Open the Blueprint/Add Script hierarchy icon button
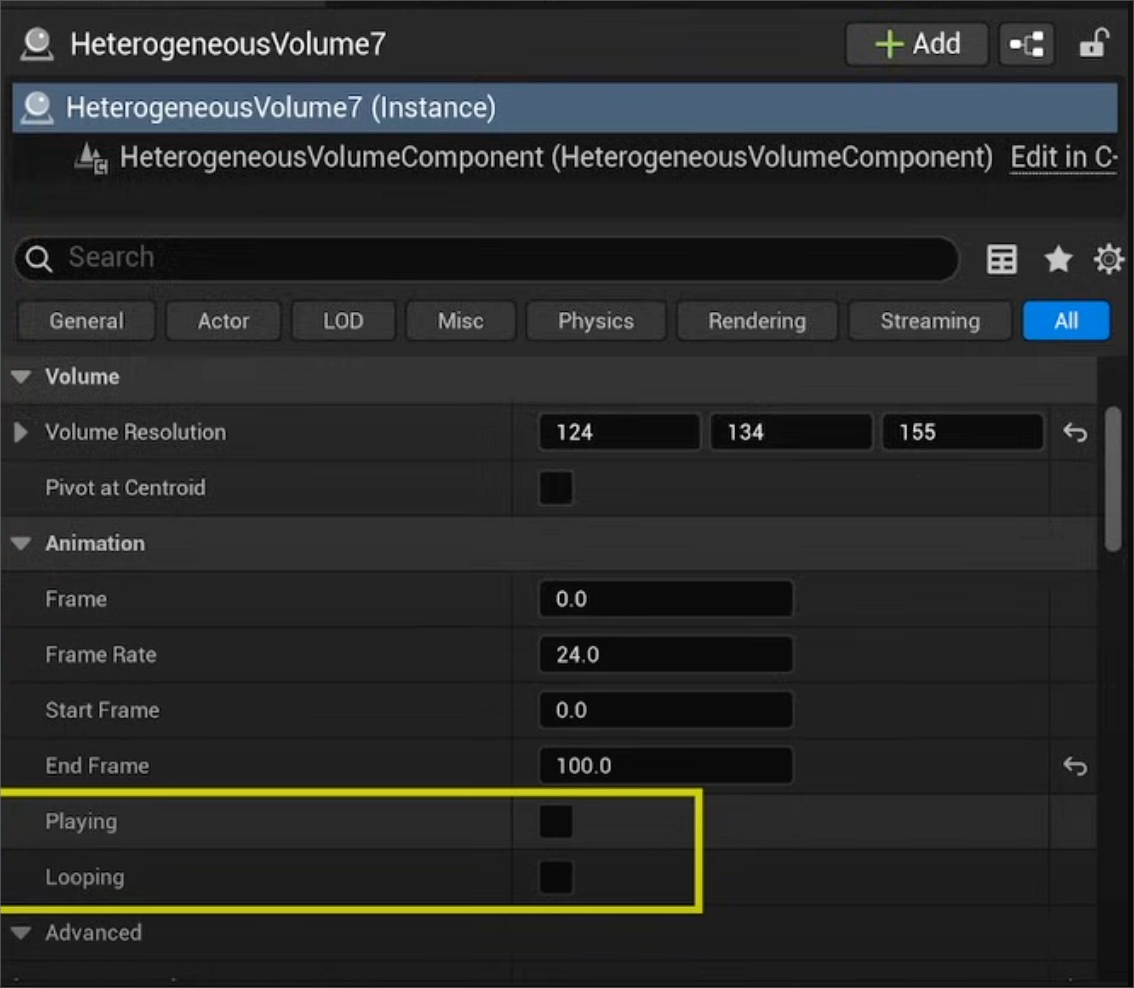Viewport: 1134px width, 988px height. point(1026,44)
